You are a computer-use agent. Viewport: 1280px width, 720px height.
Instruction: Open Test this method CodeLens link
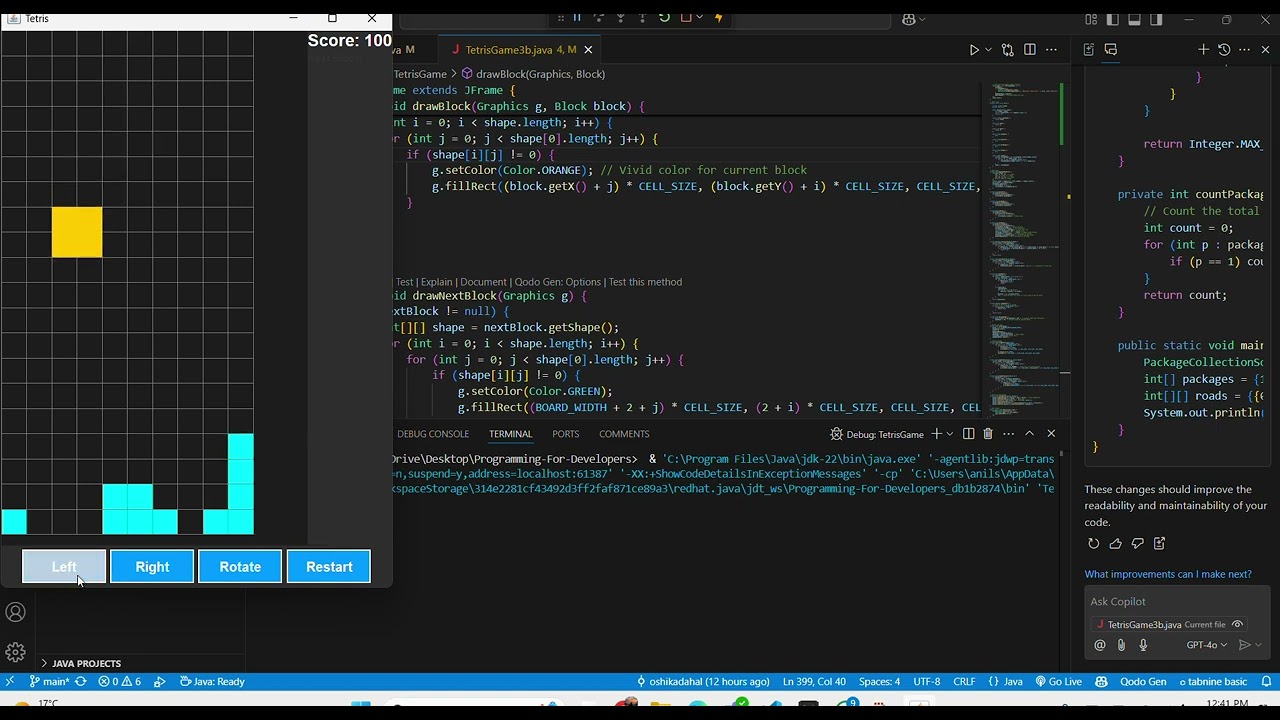pyautogui.click(x=645, y=282)
